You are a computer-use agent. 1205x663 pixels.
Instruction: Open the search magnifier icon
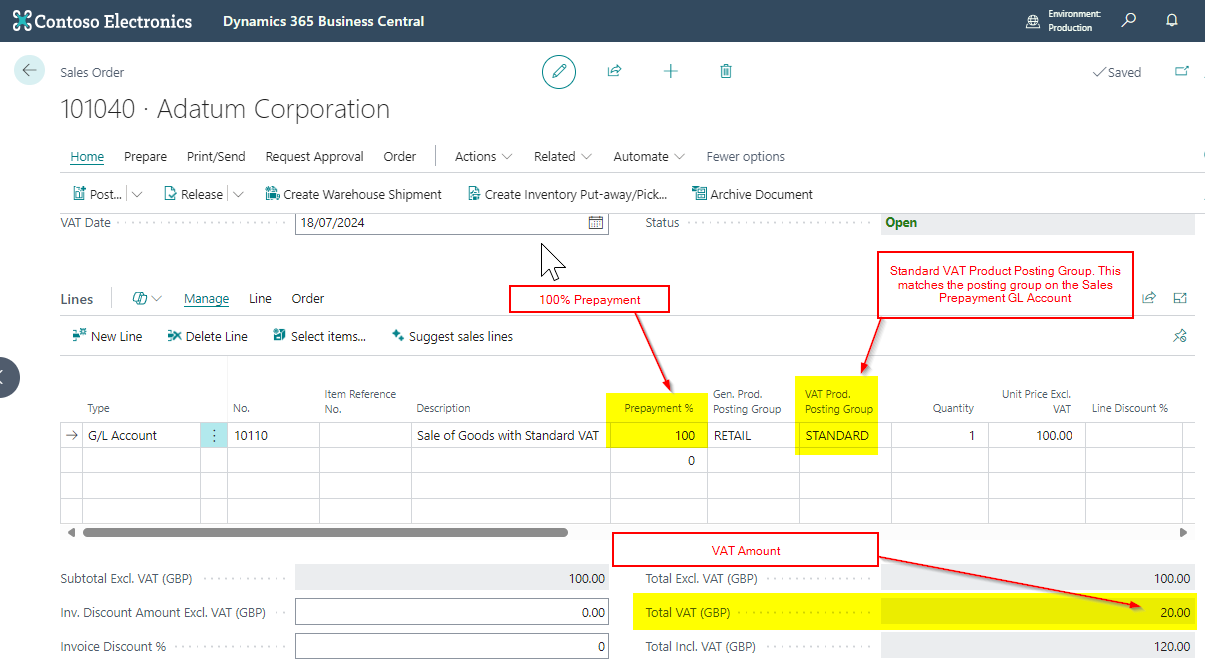point(1129,20)
